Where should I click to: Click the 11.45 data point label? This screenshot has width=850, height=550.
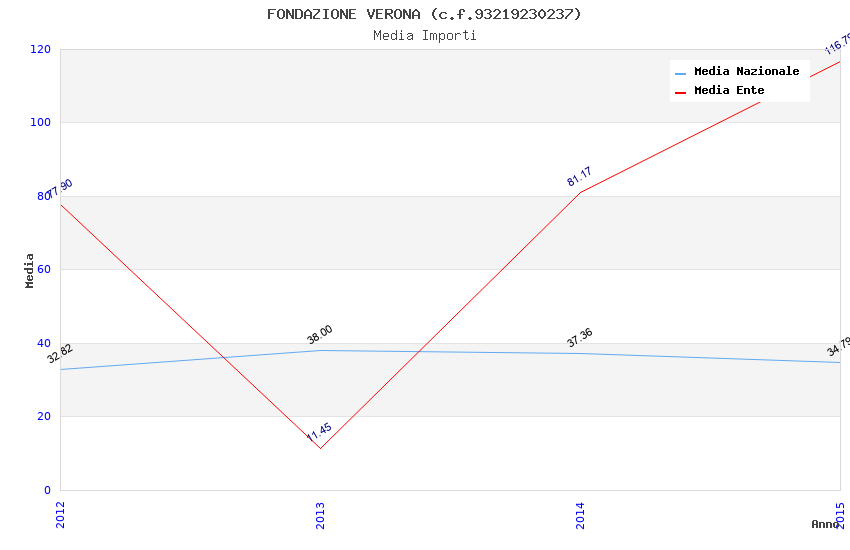point(319,432)
